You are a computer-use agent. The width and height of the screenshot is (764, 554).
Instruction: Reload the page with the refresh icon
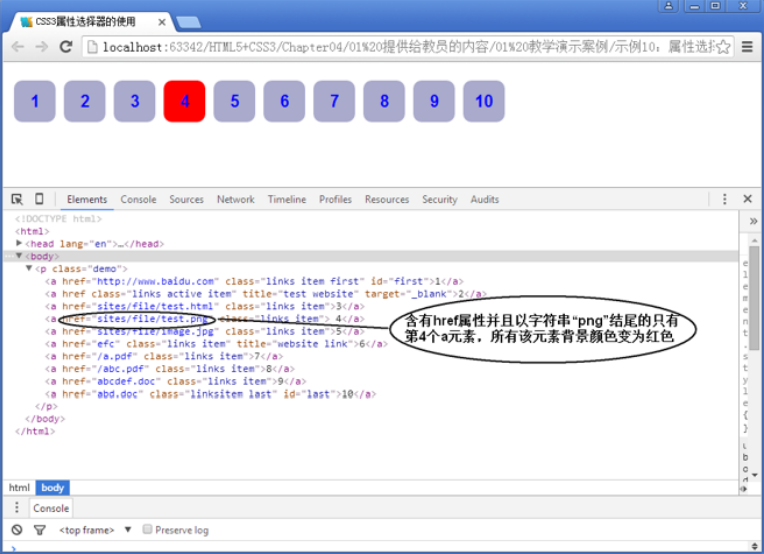(x=66, y=47)
